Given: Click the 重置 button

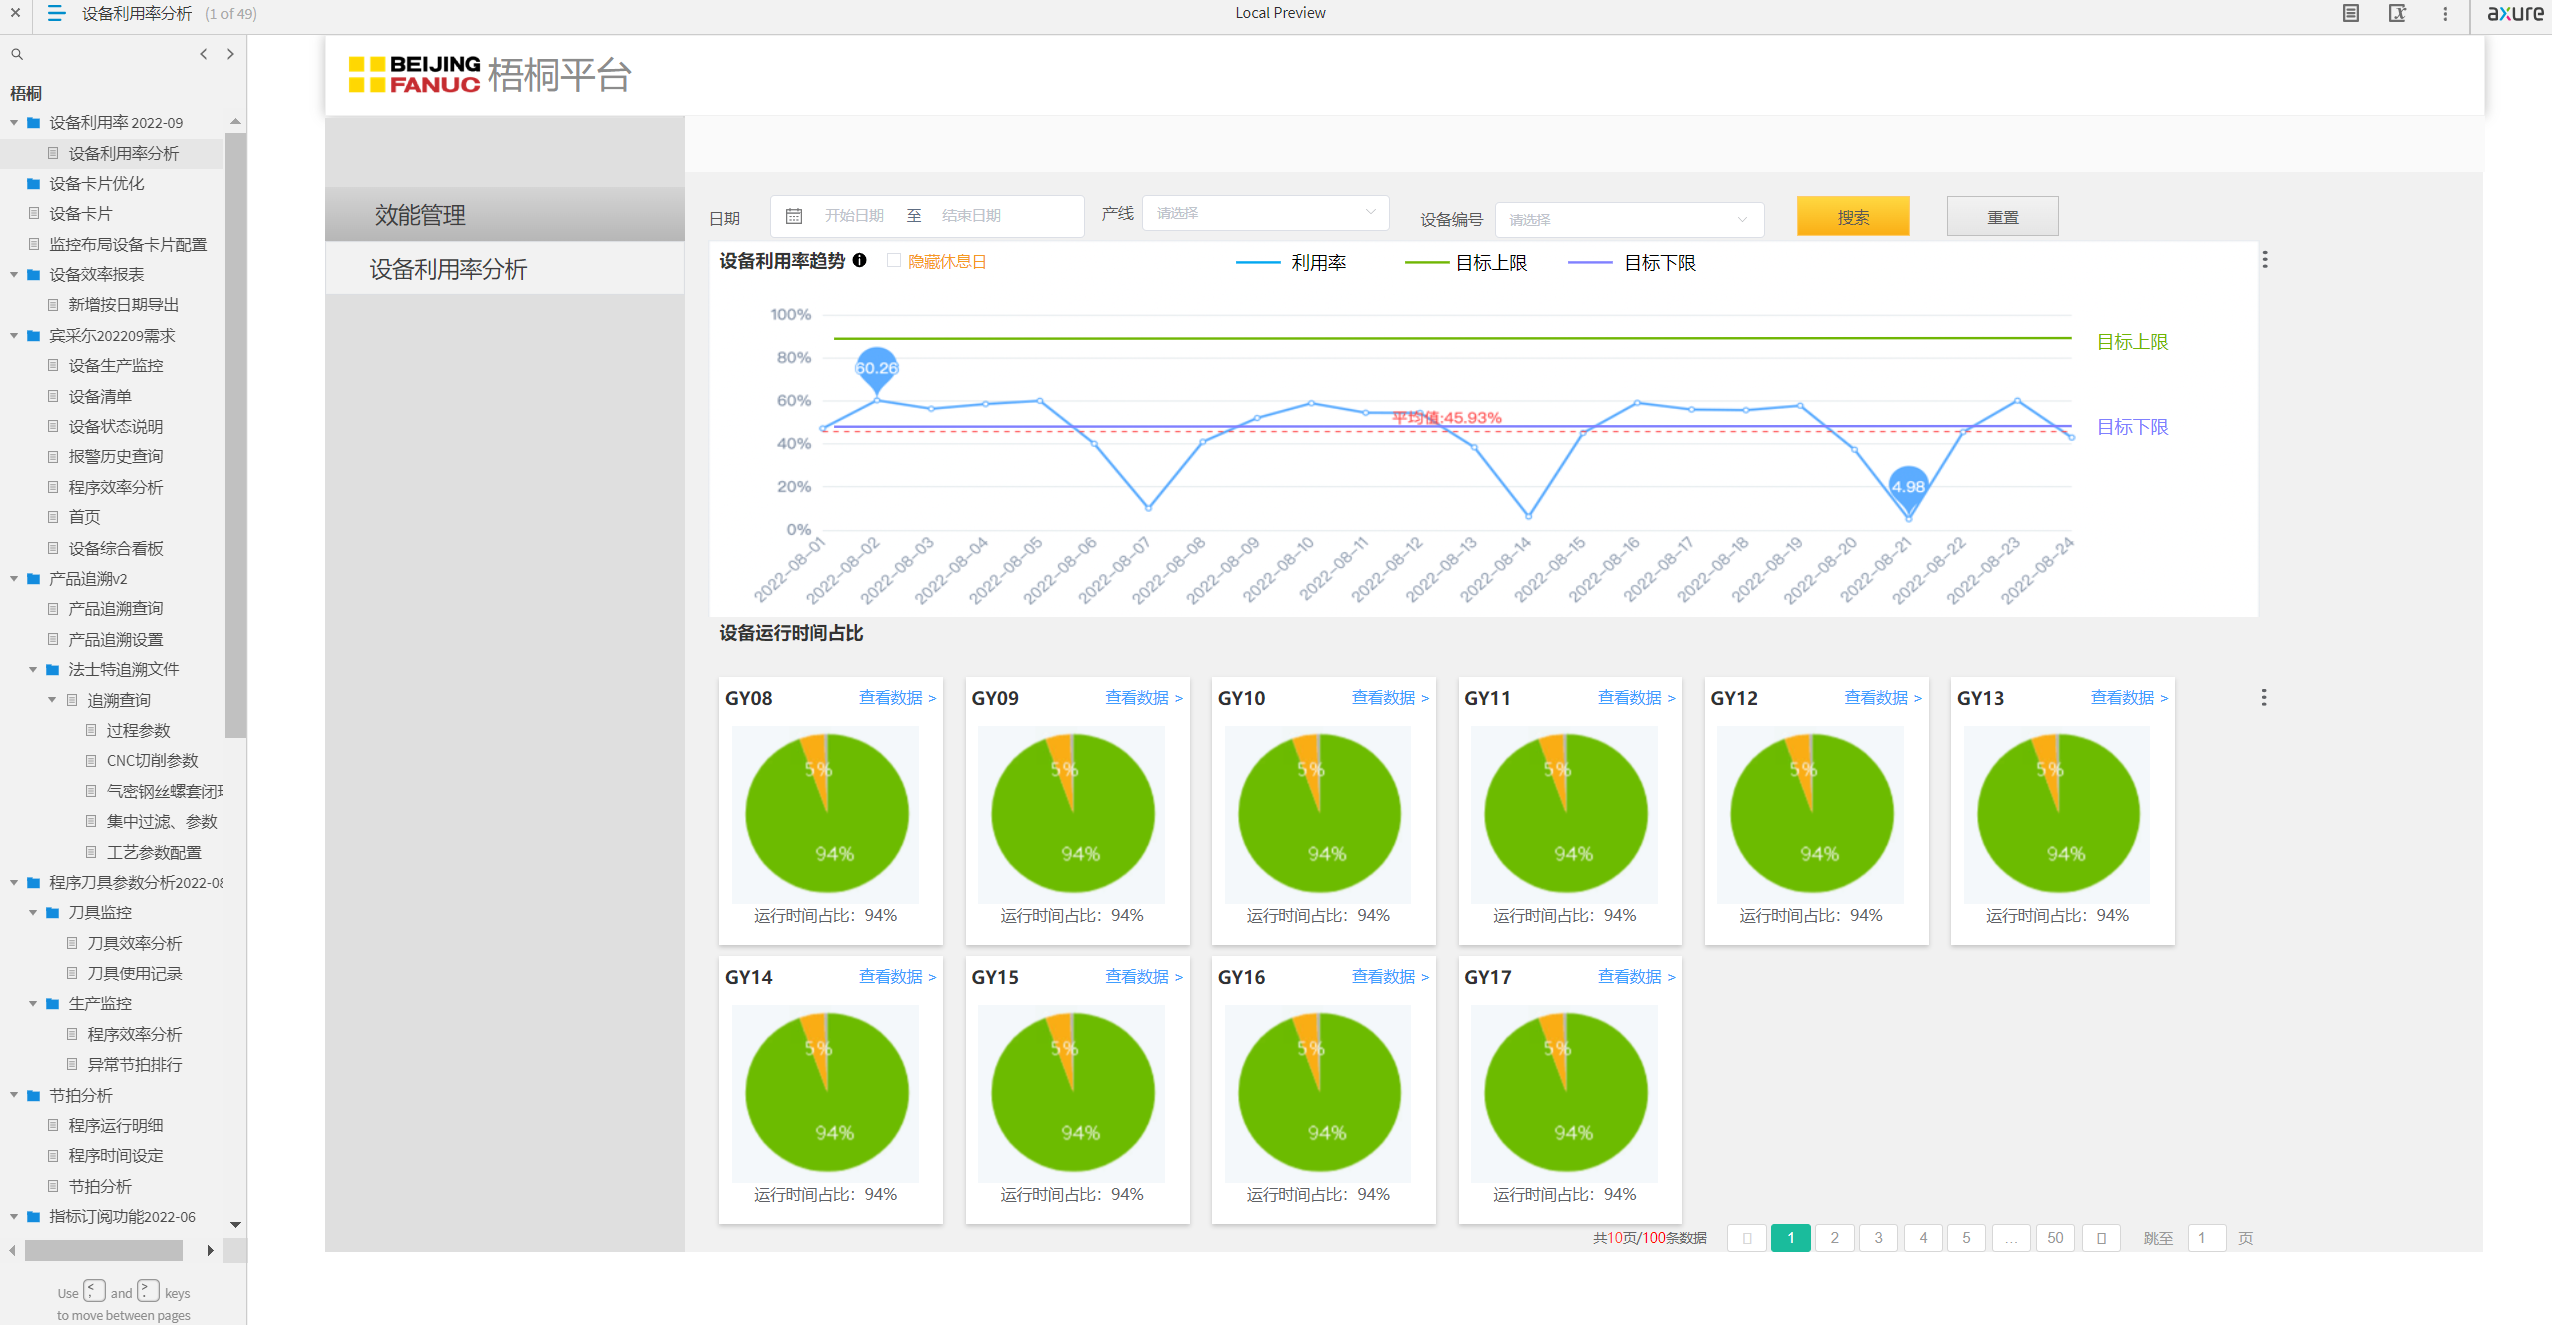Looking at the screenshot, I should pyautogui.click(x=2002, y=216).
